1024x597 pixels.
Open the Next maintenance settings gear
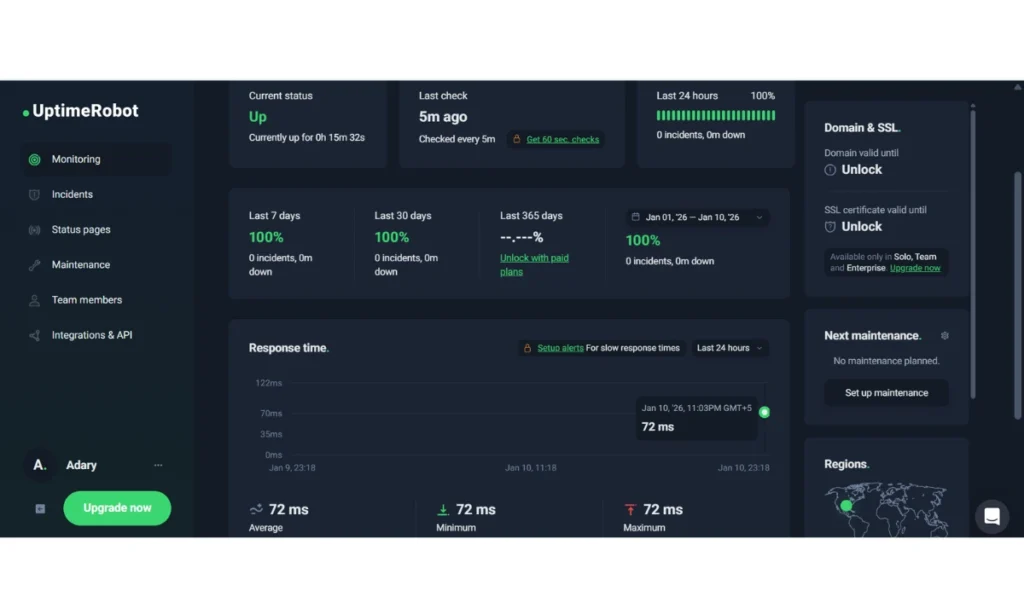pyautogui.click(x=945, y=336)
